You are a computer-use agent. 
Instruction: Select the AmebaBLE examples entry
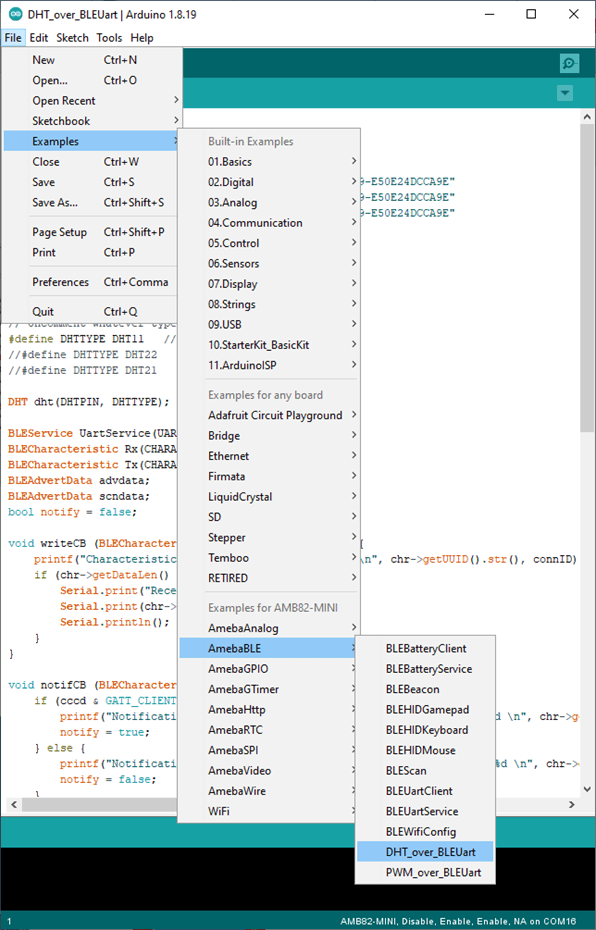click(269, 648)
